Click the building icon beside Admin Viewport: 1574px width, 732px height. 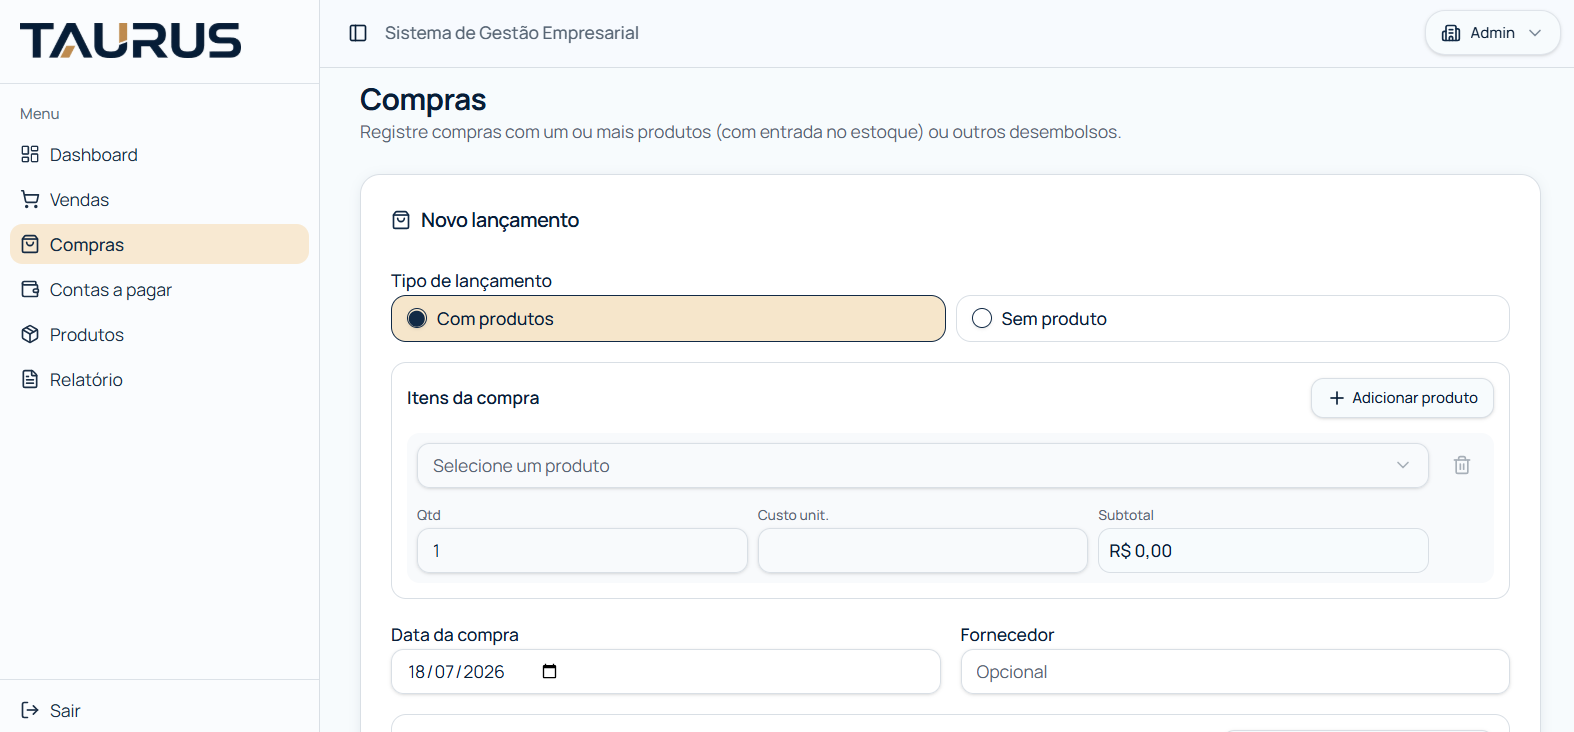[1451, 33]
